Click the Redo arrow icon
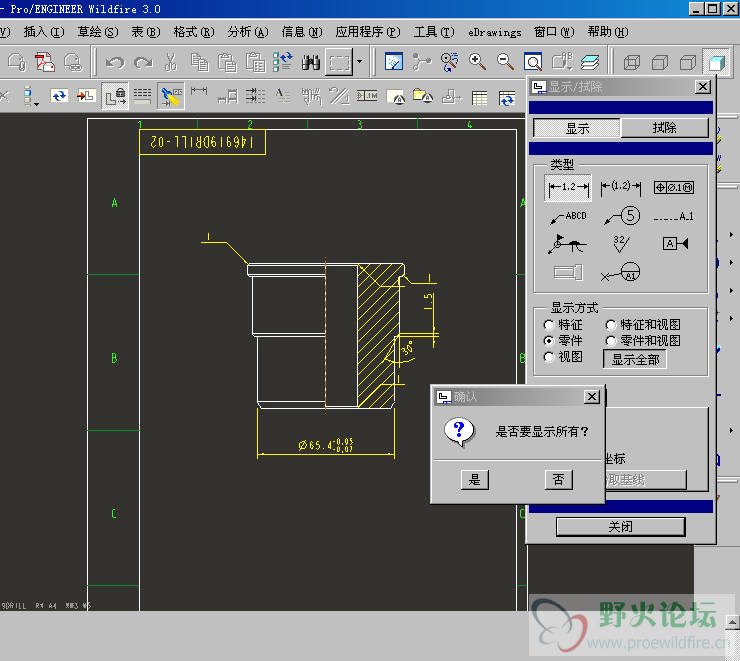 pyautogui.click(x=143, y=62)
